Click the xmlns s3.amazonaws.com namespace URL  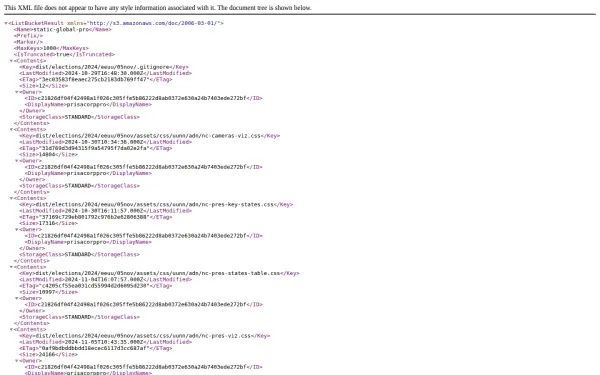(153, 23)
